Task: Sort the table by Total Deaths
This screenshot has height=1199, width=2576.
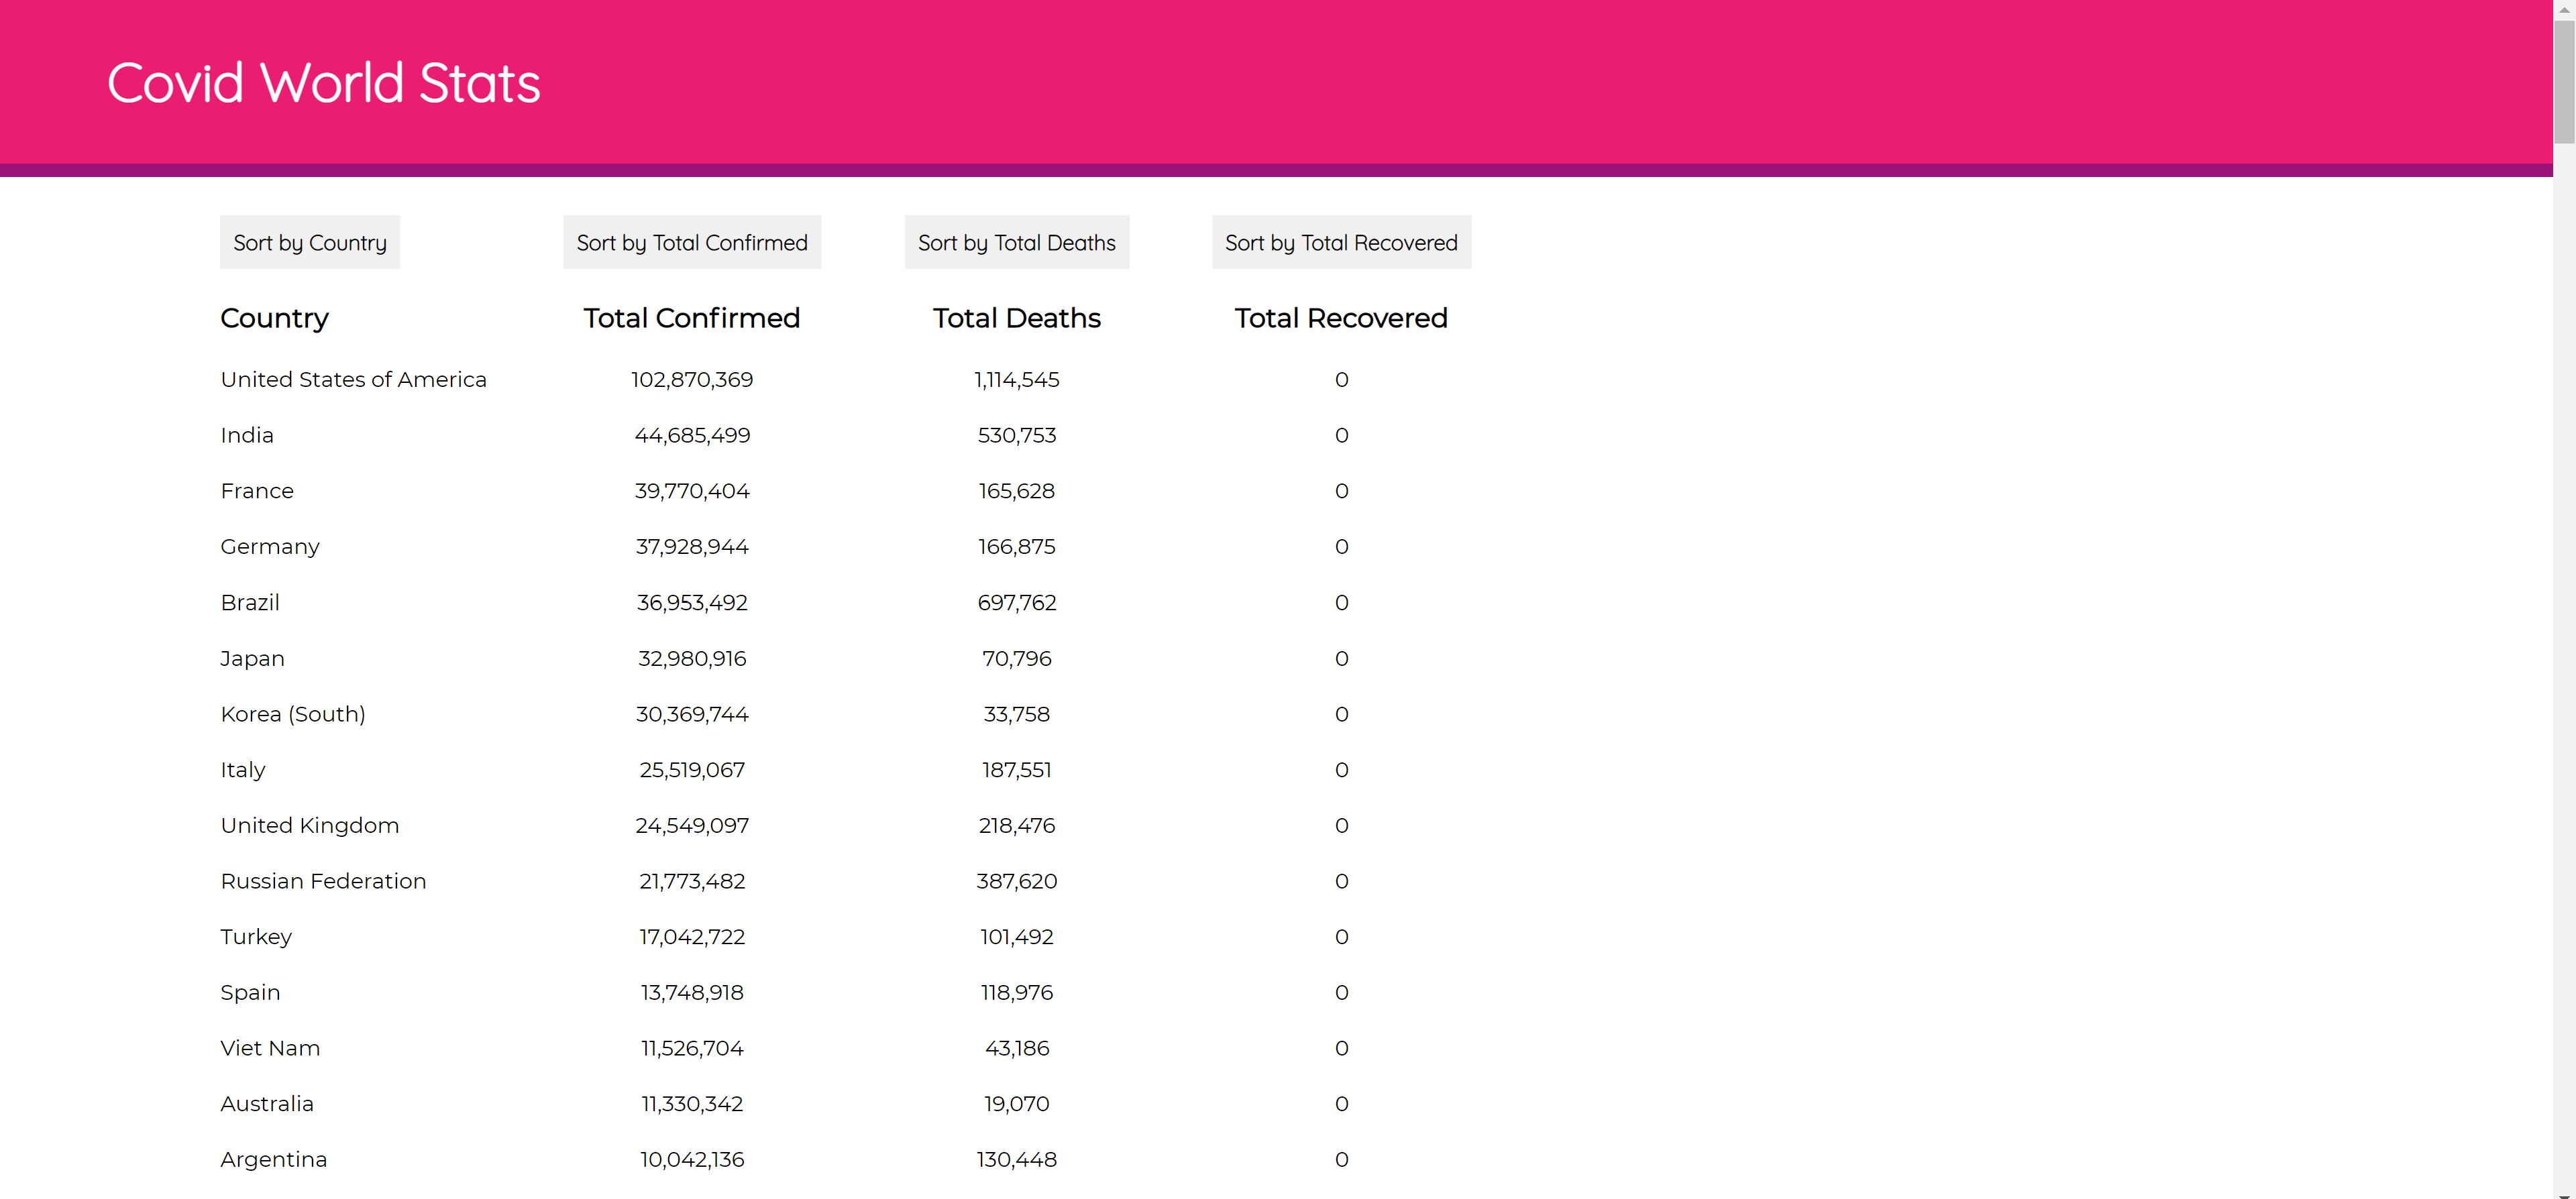Action: tap(1016, 242)
